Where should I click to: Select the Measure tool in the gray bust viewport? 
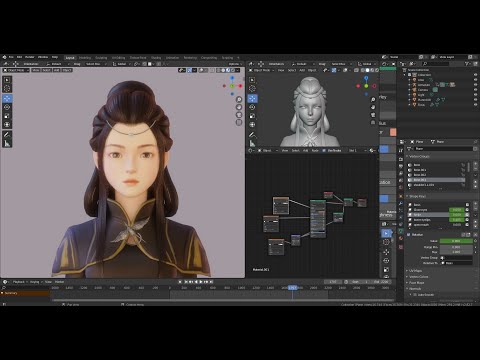pyautogui.click(x=252, y=144)
